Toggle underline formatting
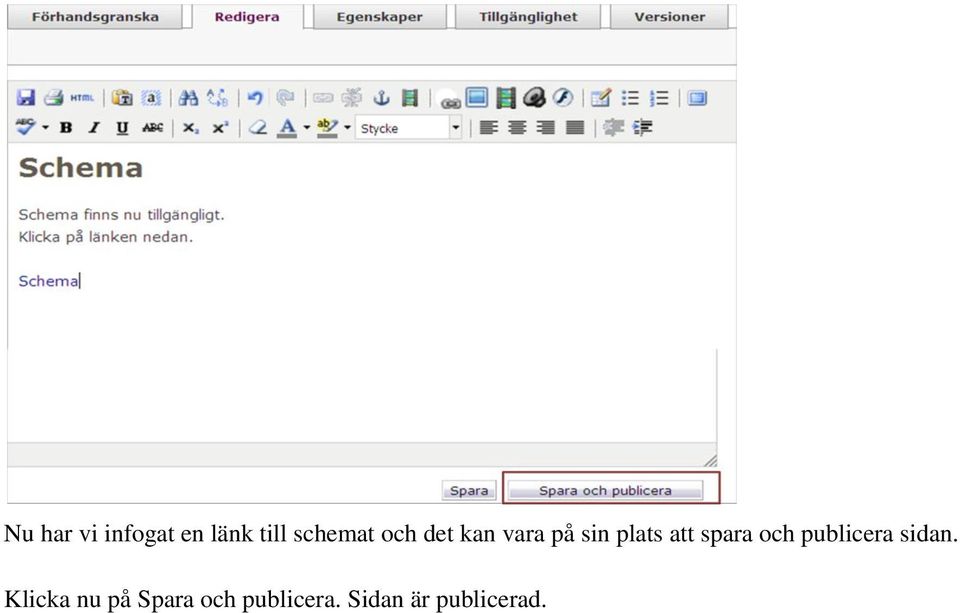The image size is (960, 613). [x=122, y=128]
